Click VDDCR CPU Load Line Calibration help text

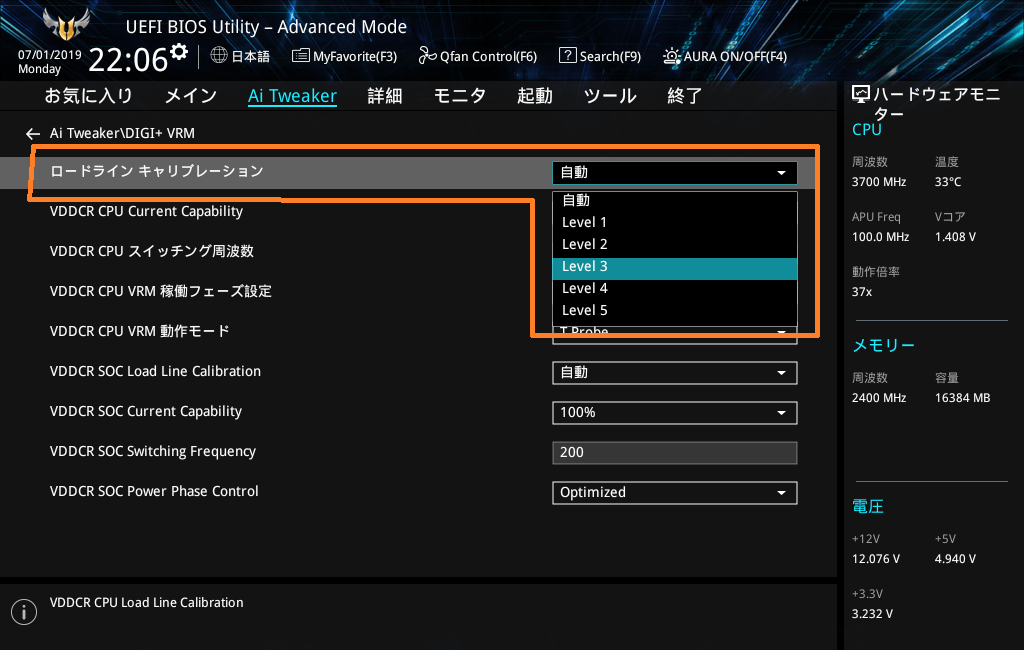pyautogui.click(x=146, y=603)
